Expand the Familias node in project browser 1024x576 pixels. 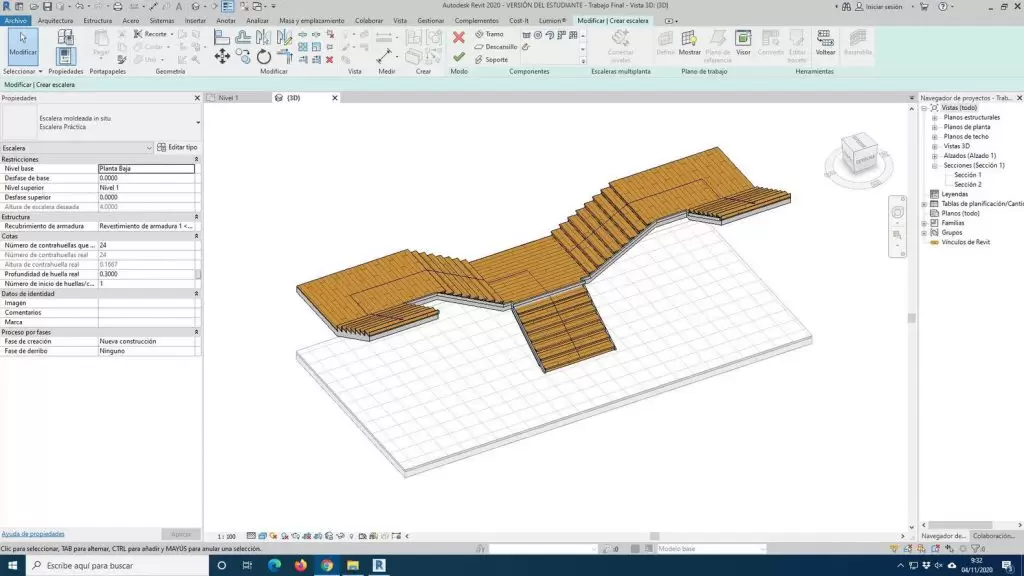click(x=924, y=223)
